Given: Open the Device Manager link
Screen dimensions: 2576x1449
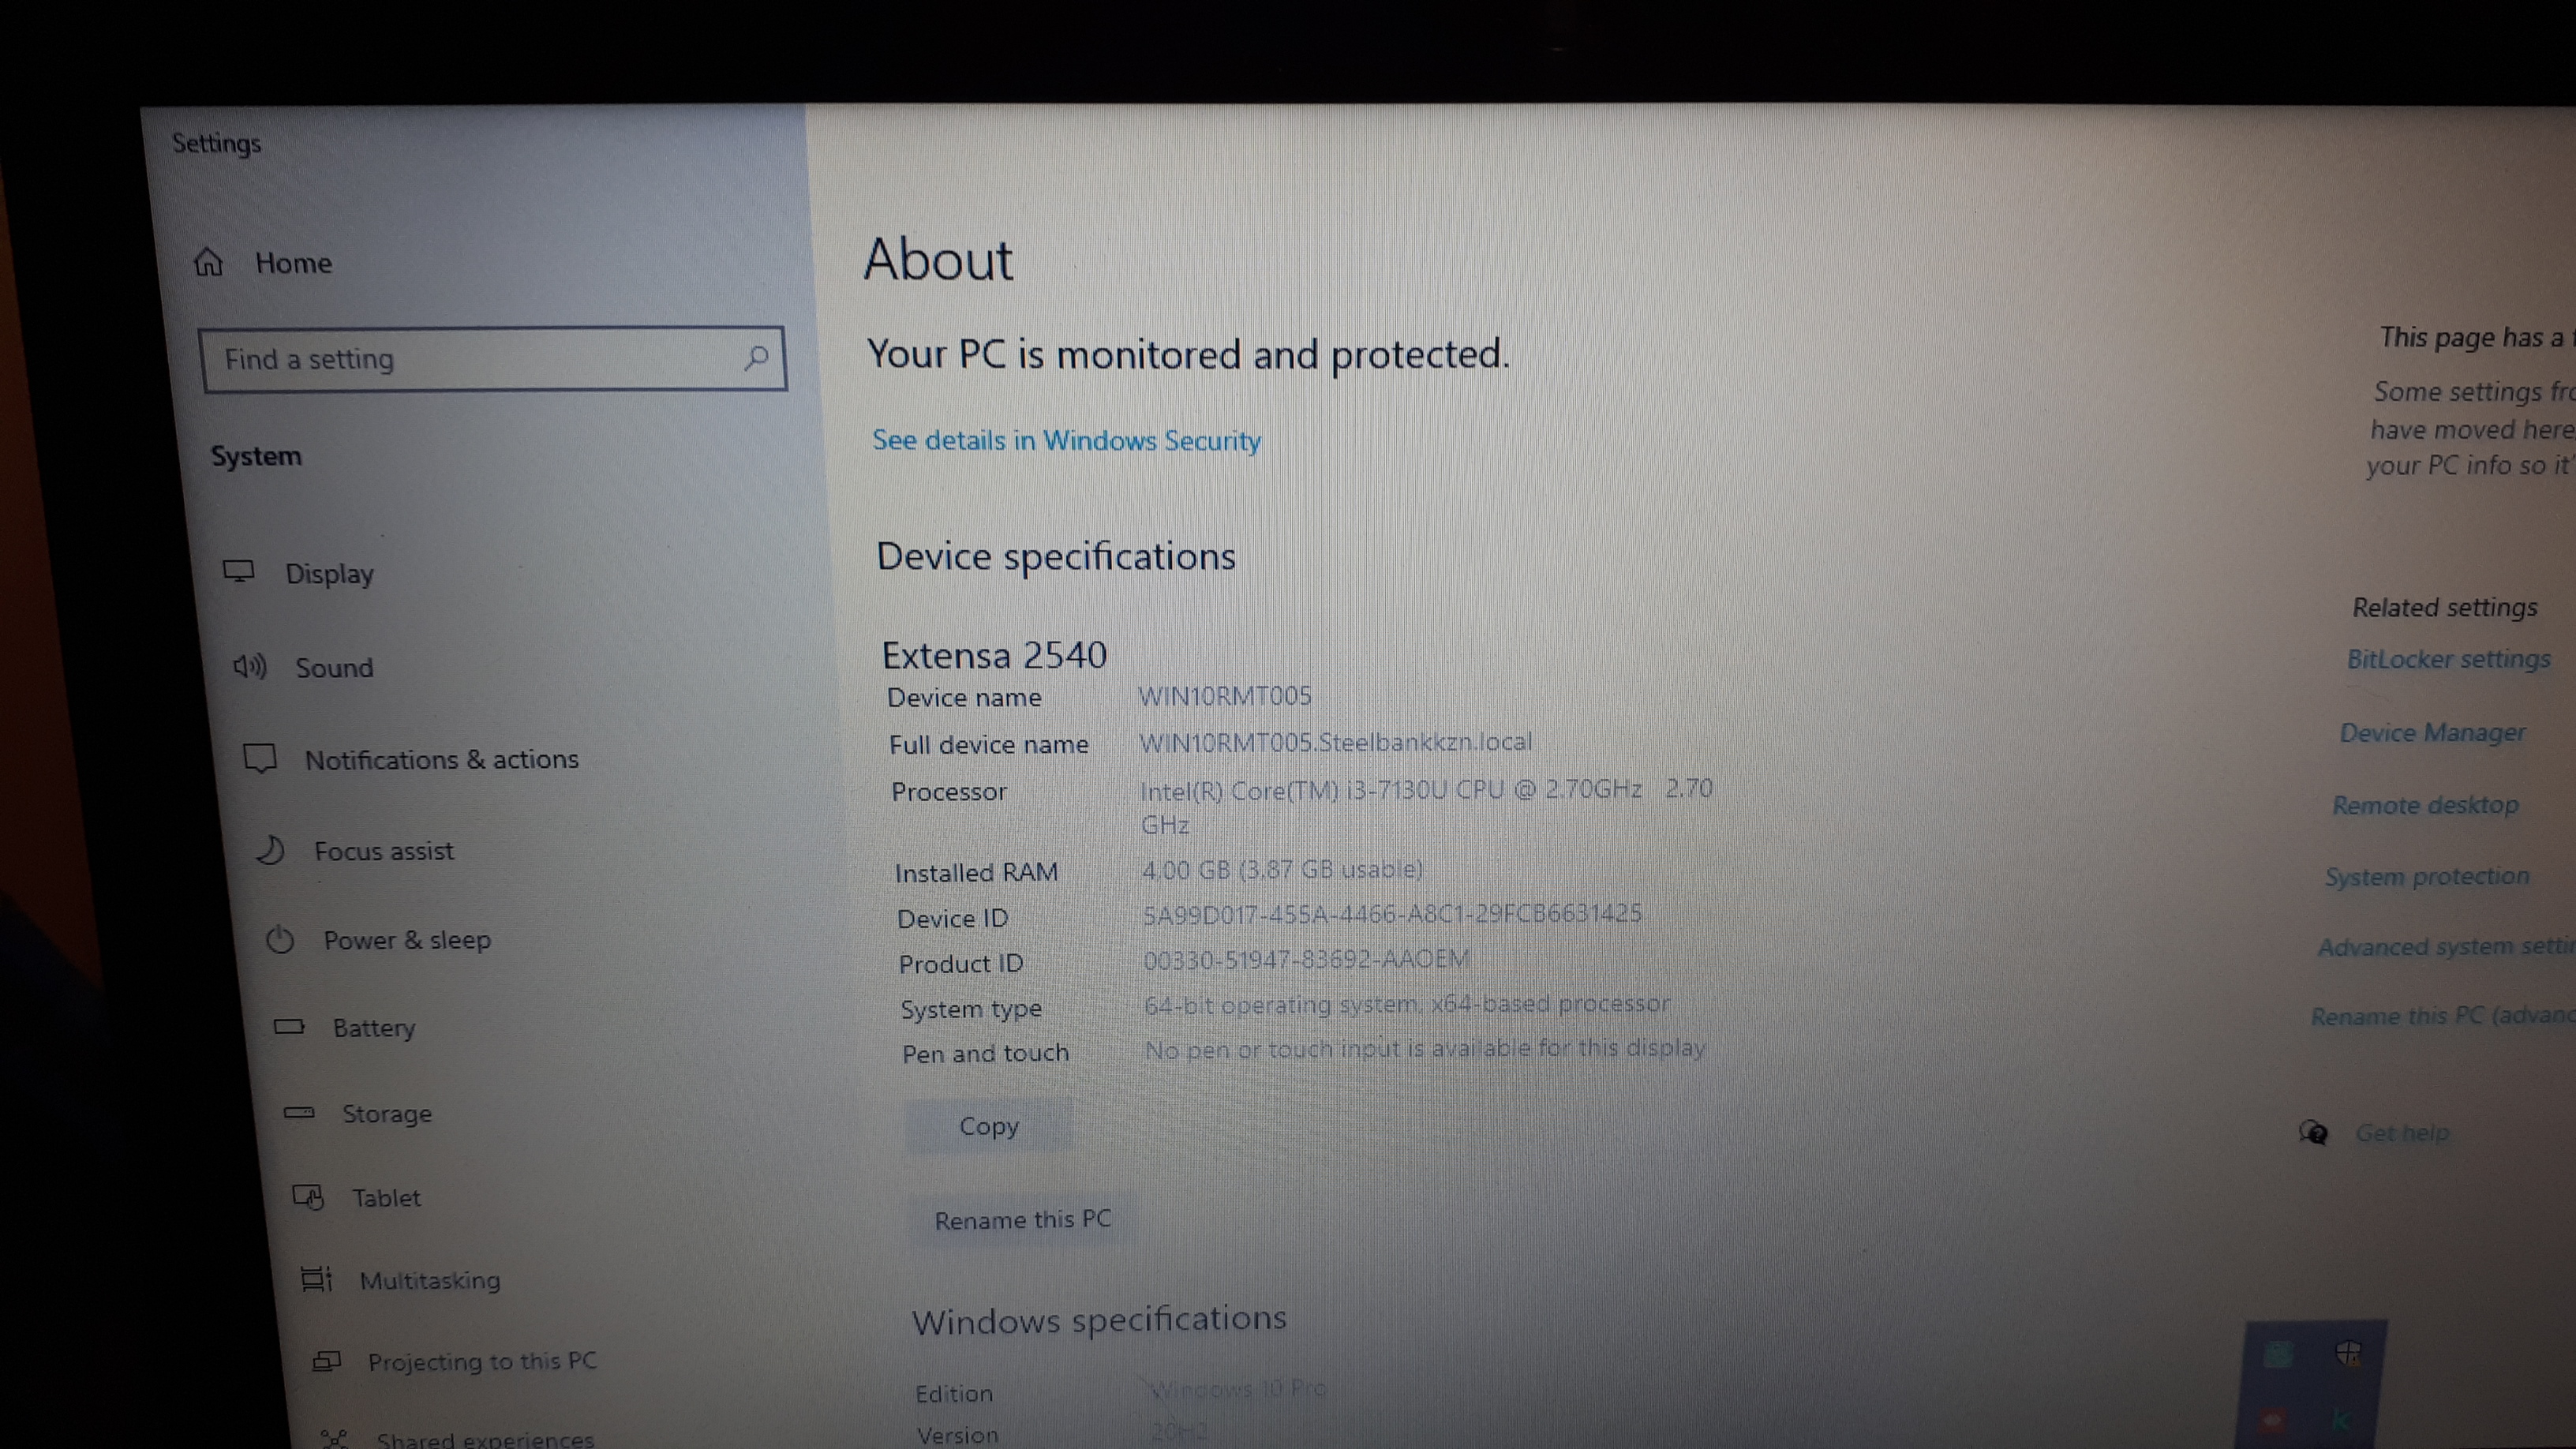Looking at the screenshot, I should [2432, 733].
